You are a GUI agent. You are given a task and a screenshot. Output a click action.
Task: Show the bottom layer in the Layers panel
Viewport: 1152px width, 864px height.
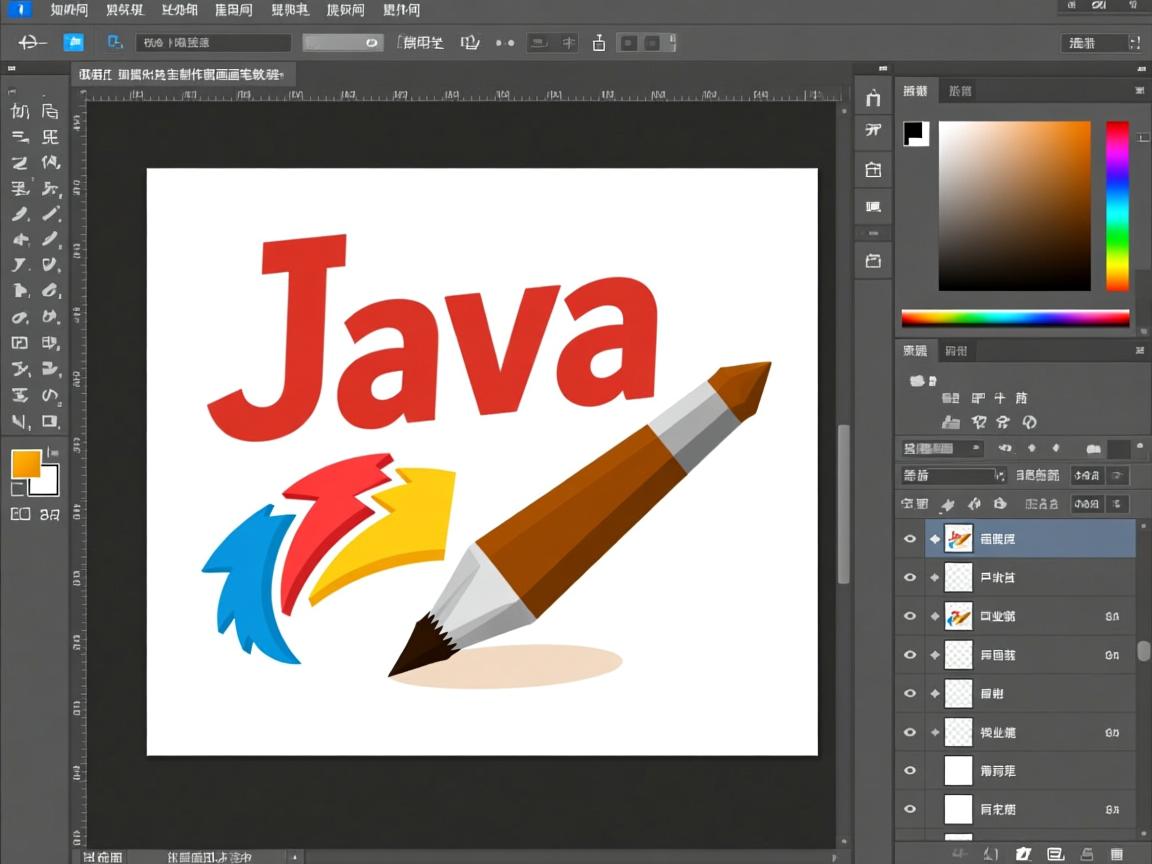[x=910, y=809]
